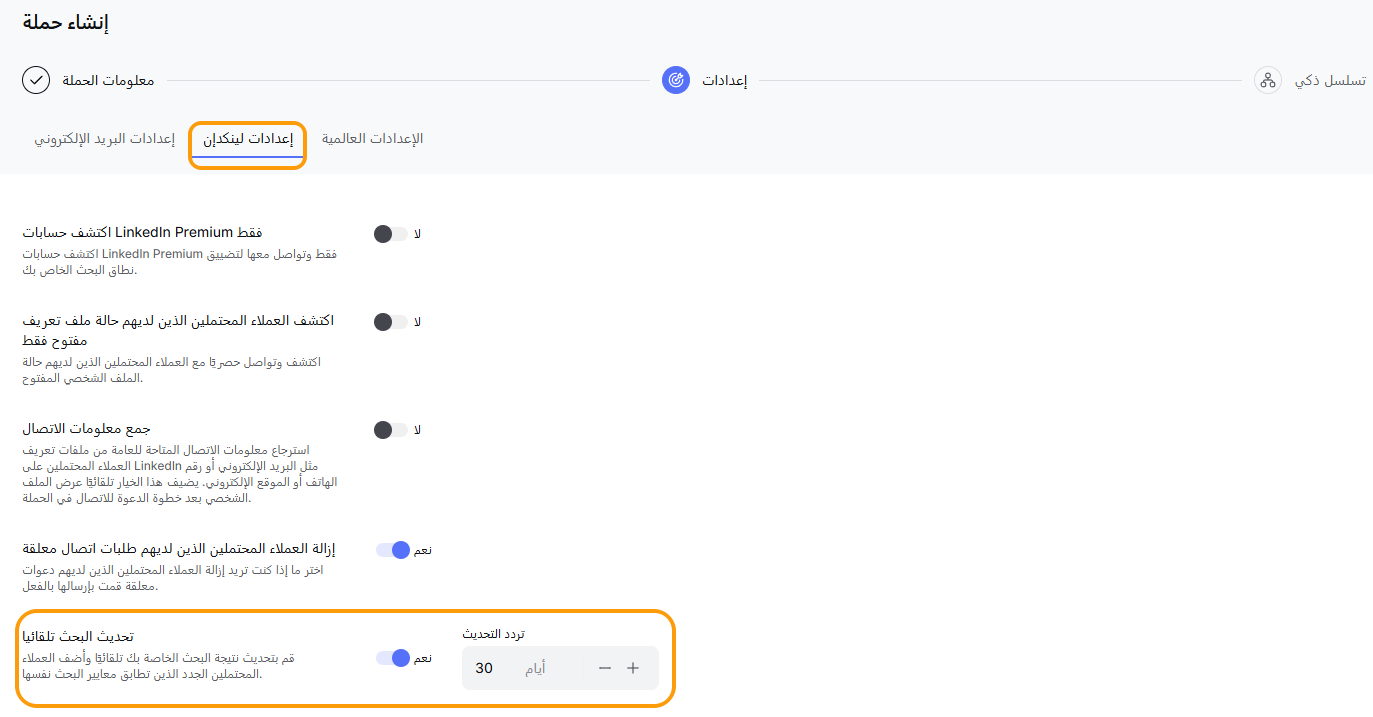Click the smart sequence step icon
Screen dimensions: 1373x717
[x=1268, y=80]
